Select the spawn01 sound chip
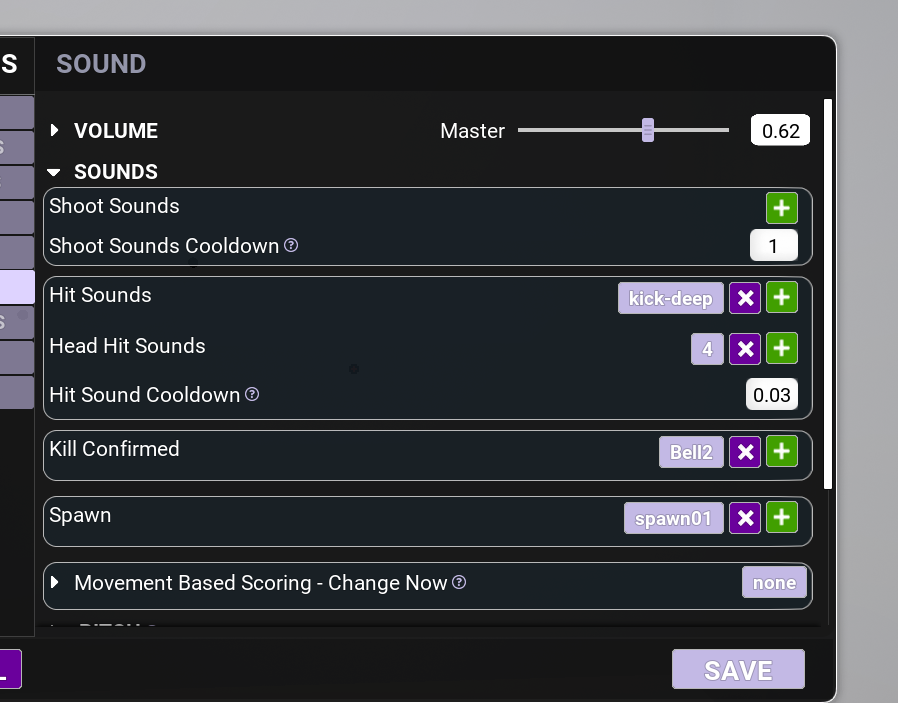898x703 pixels. (x=674, y=518)
